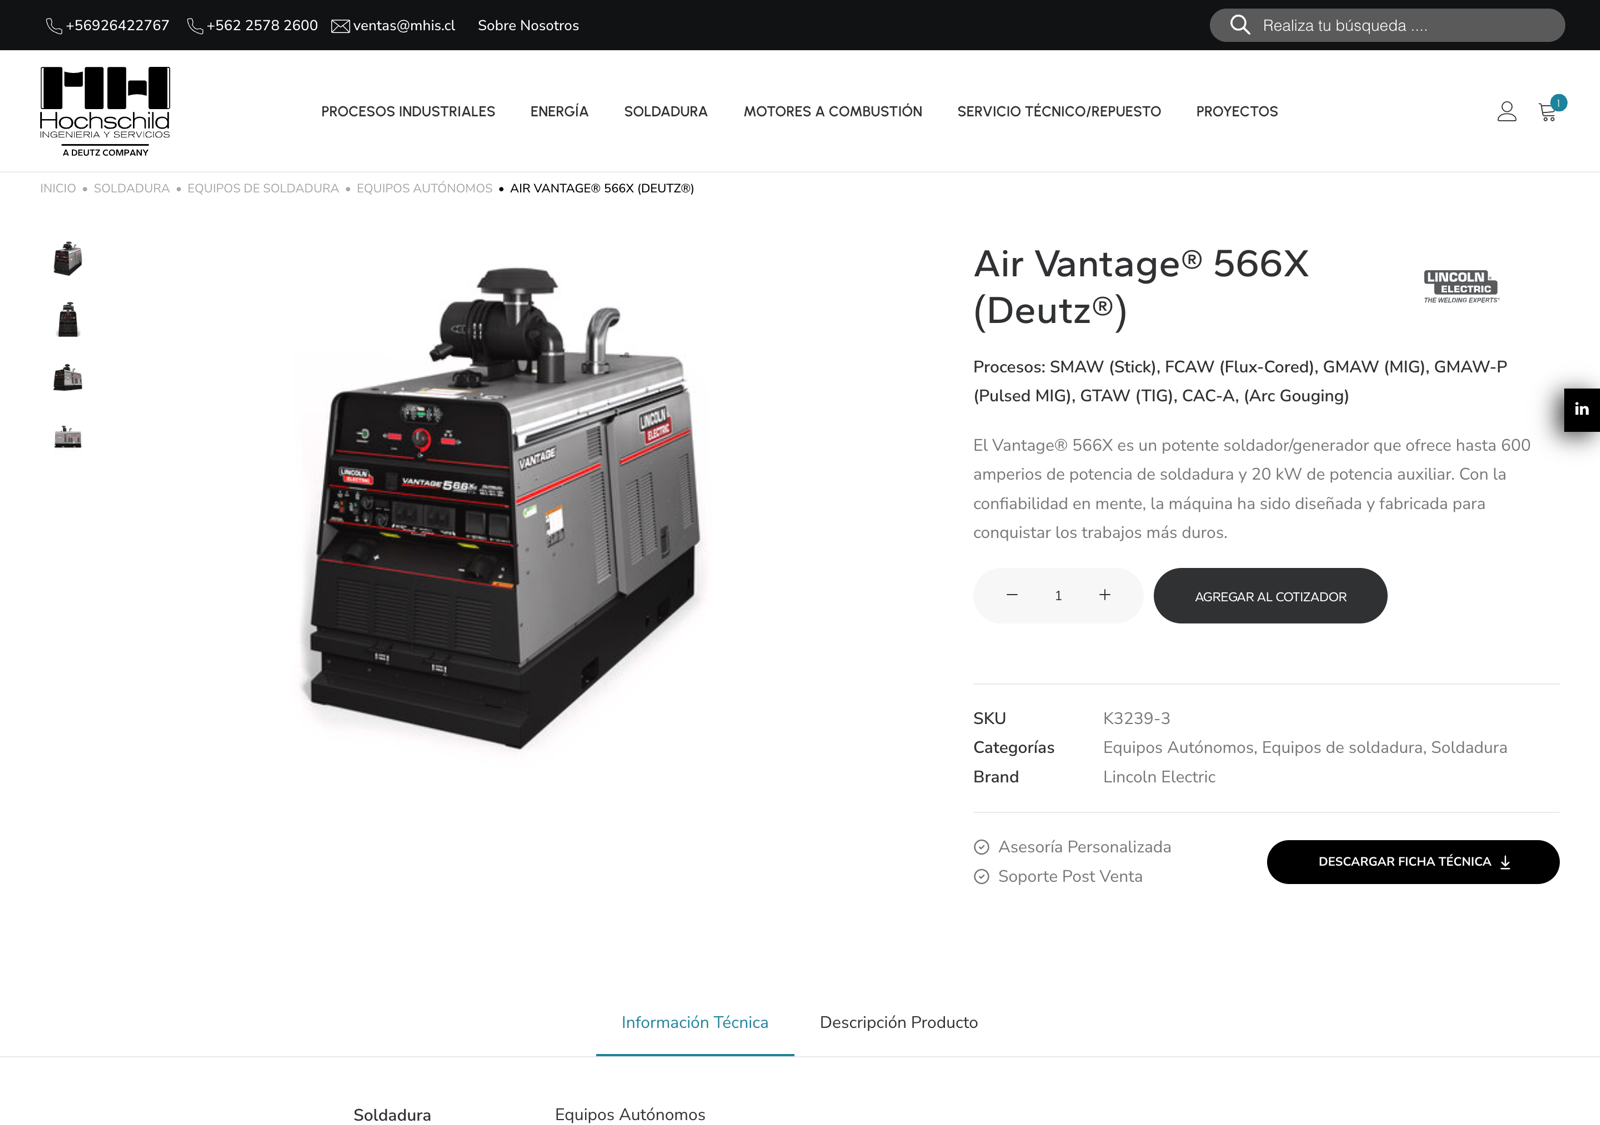Screen dimensions: 1600x1125
Task: Decrease quantity with the minus button
Action: 1012,595
